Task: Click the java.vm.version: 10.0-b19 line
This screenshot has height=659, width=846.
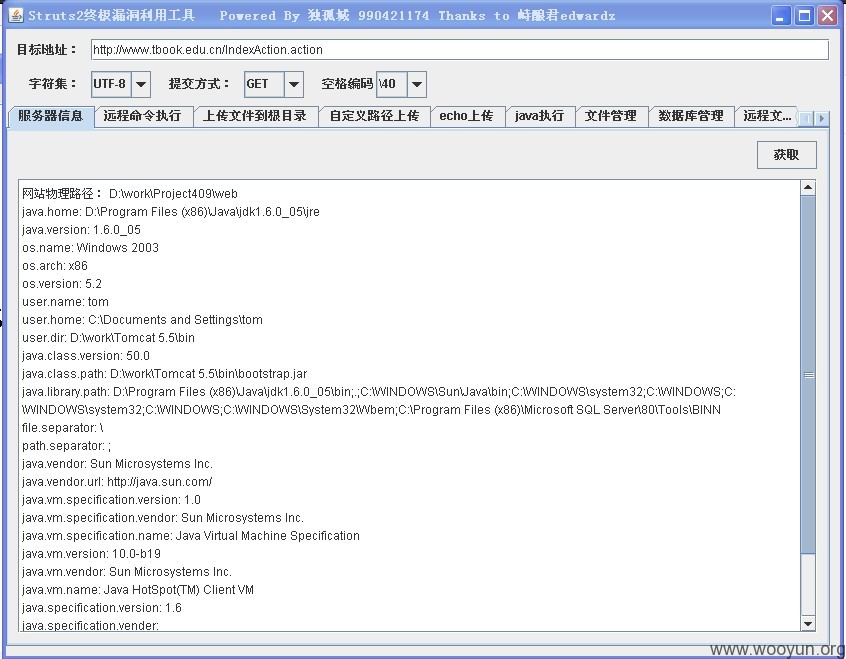Action: (x=91, y=554)
